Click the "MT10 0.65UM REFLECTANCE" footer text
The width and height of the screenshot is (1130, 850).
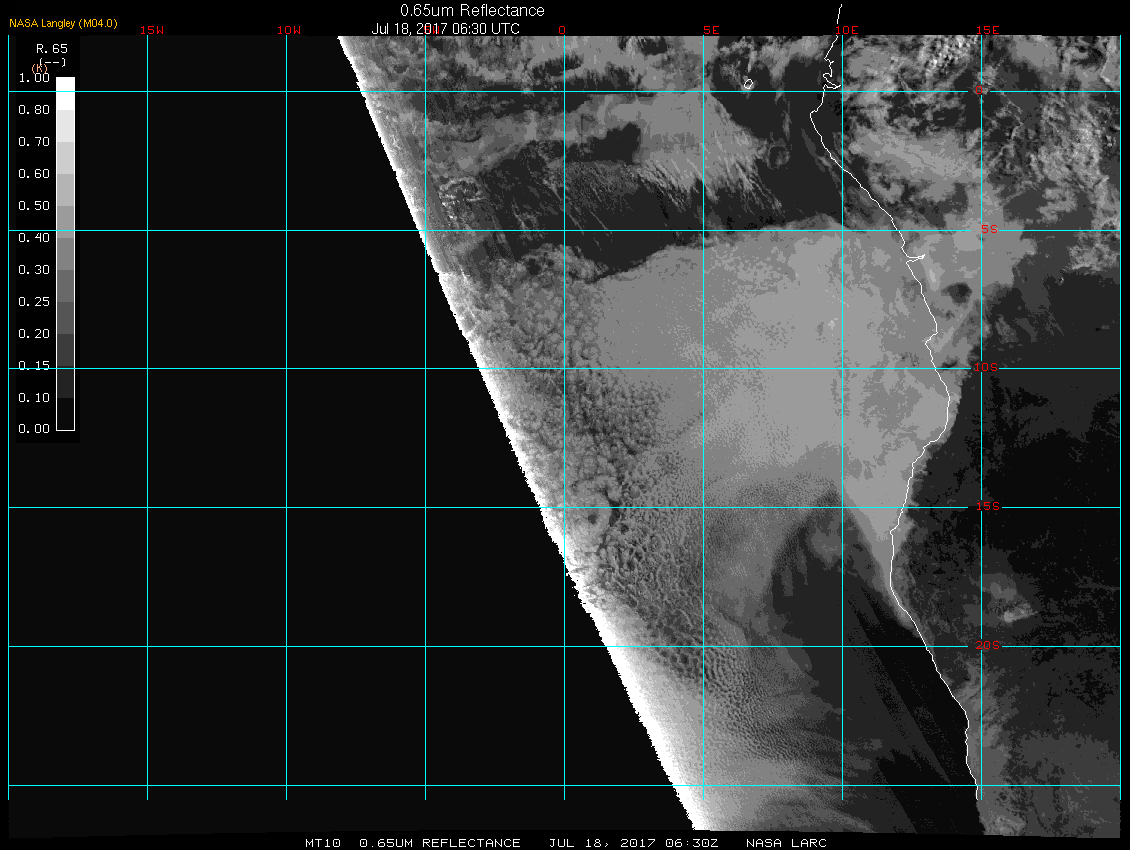[412, 843]
